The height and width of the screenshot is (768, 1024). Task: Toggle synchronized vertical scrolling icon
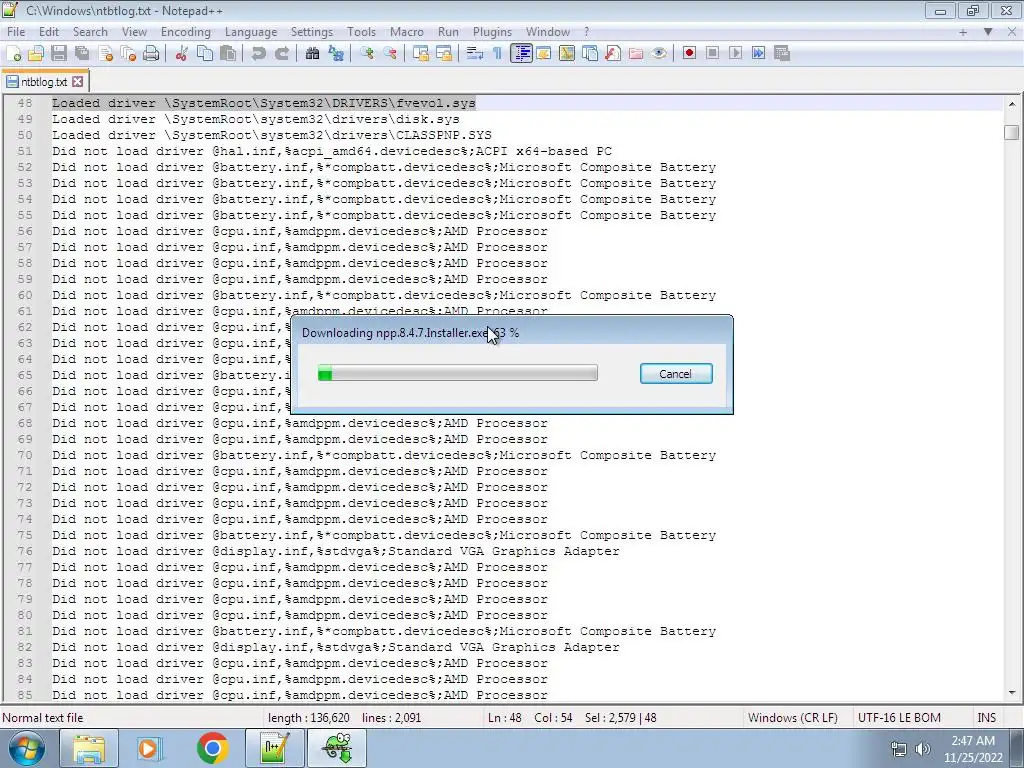[x=421, y=54]
